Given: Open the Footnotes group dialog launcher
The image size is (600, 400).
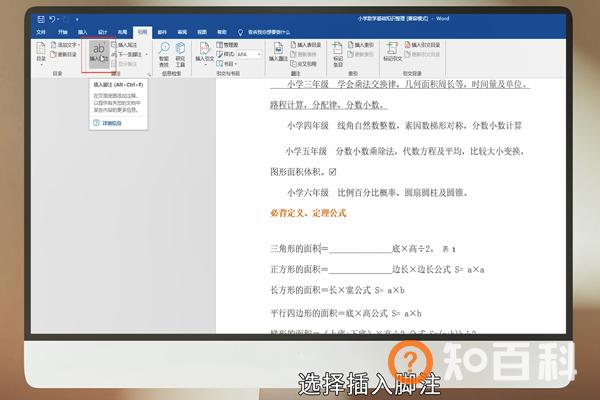Looking at the screenshot, I should click(x=149, y=74).
